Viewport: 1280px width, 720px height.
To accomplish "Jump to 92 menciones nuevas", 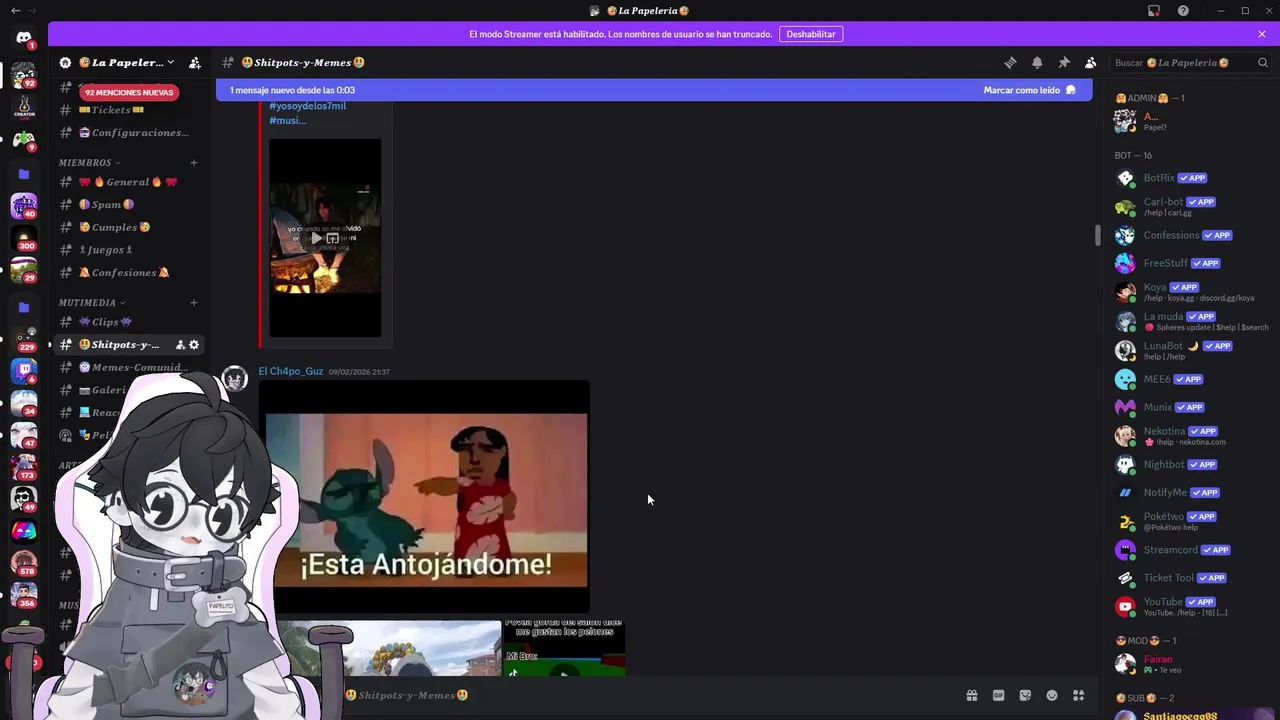I will 129,92.
